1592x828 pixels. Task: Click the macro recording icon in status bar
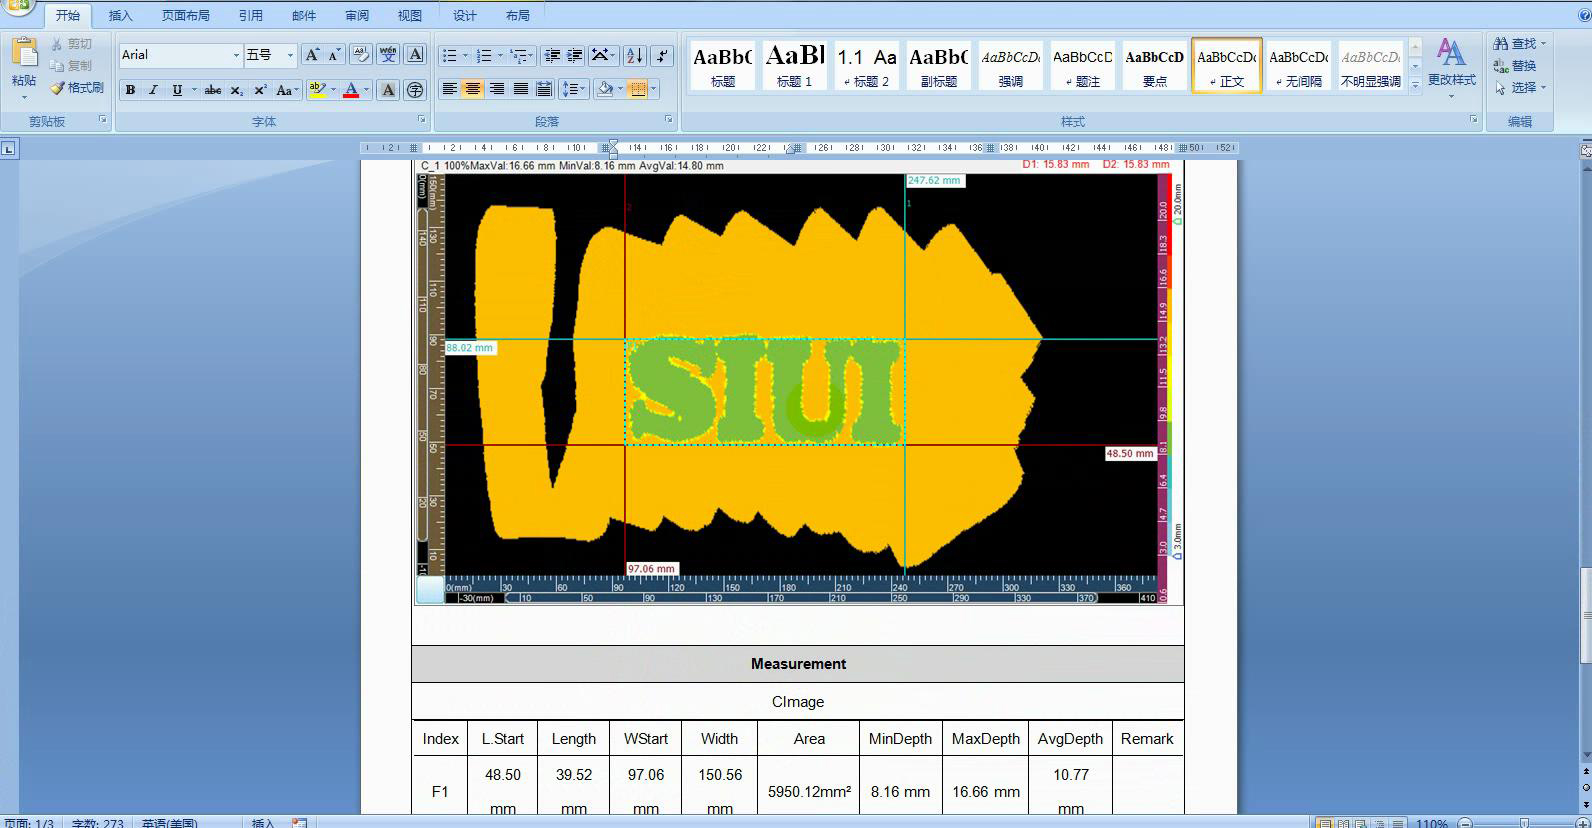(x=299, y=823)
